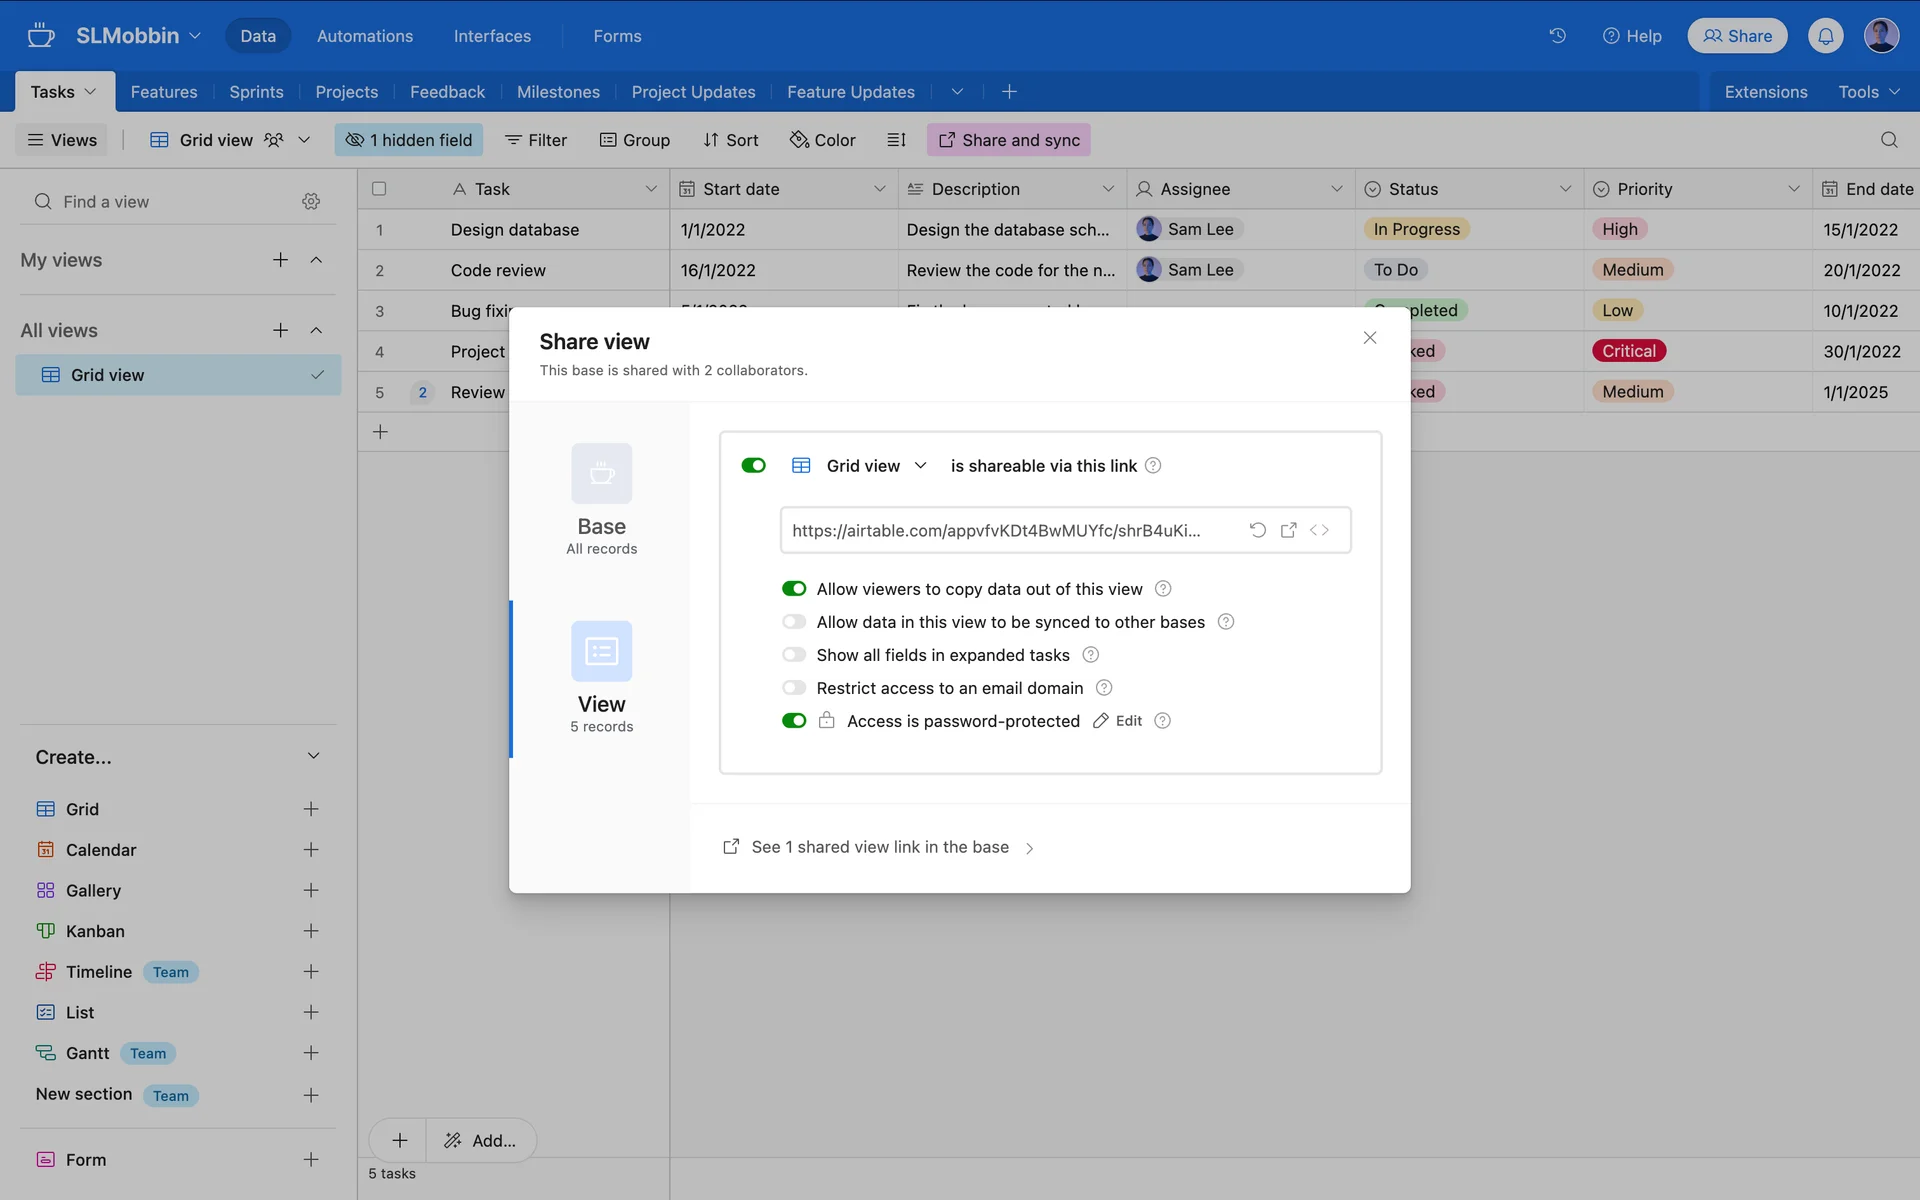Click the search magnifier icon in toolbar
This screenshot has width=1920, height=1200.
1888,140
